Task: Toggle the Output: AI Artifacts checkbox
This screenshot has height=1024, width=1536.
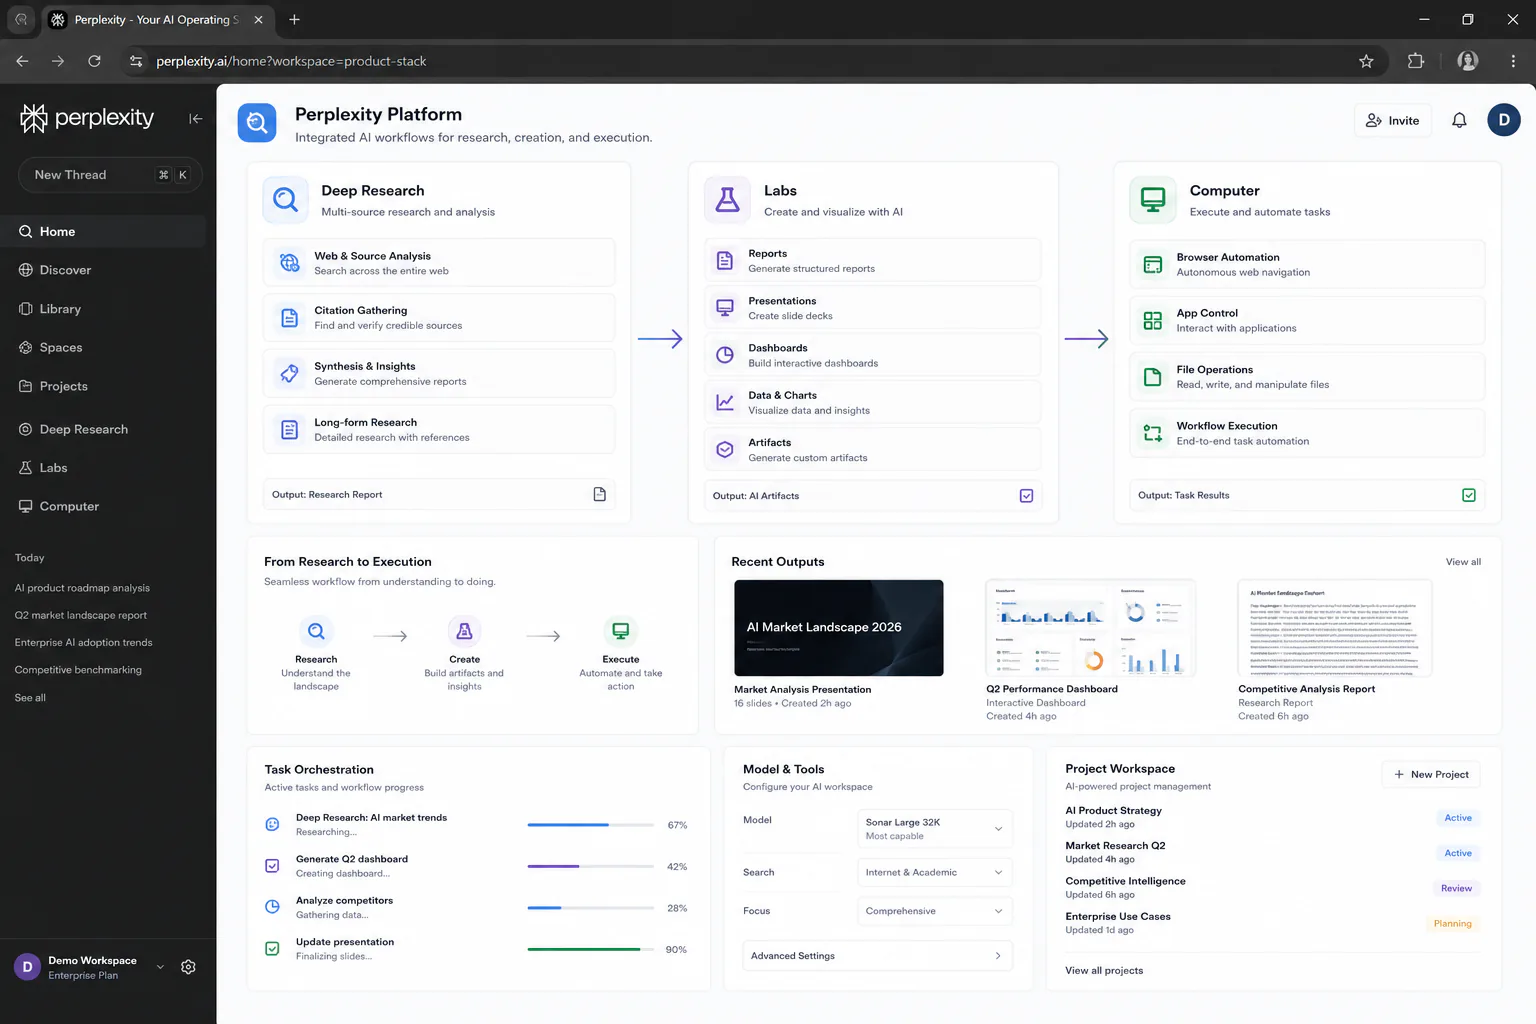Action: pos(1026,496)
